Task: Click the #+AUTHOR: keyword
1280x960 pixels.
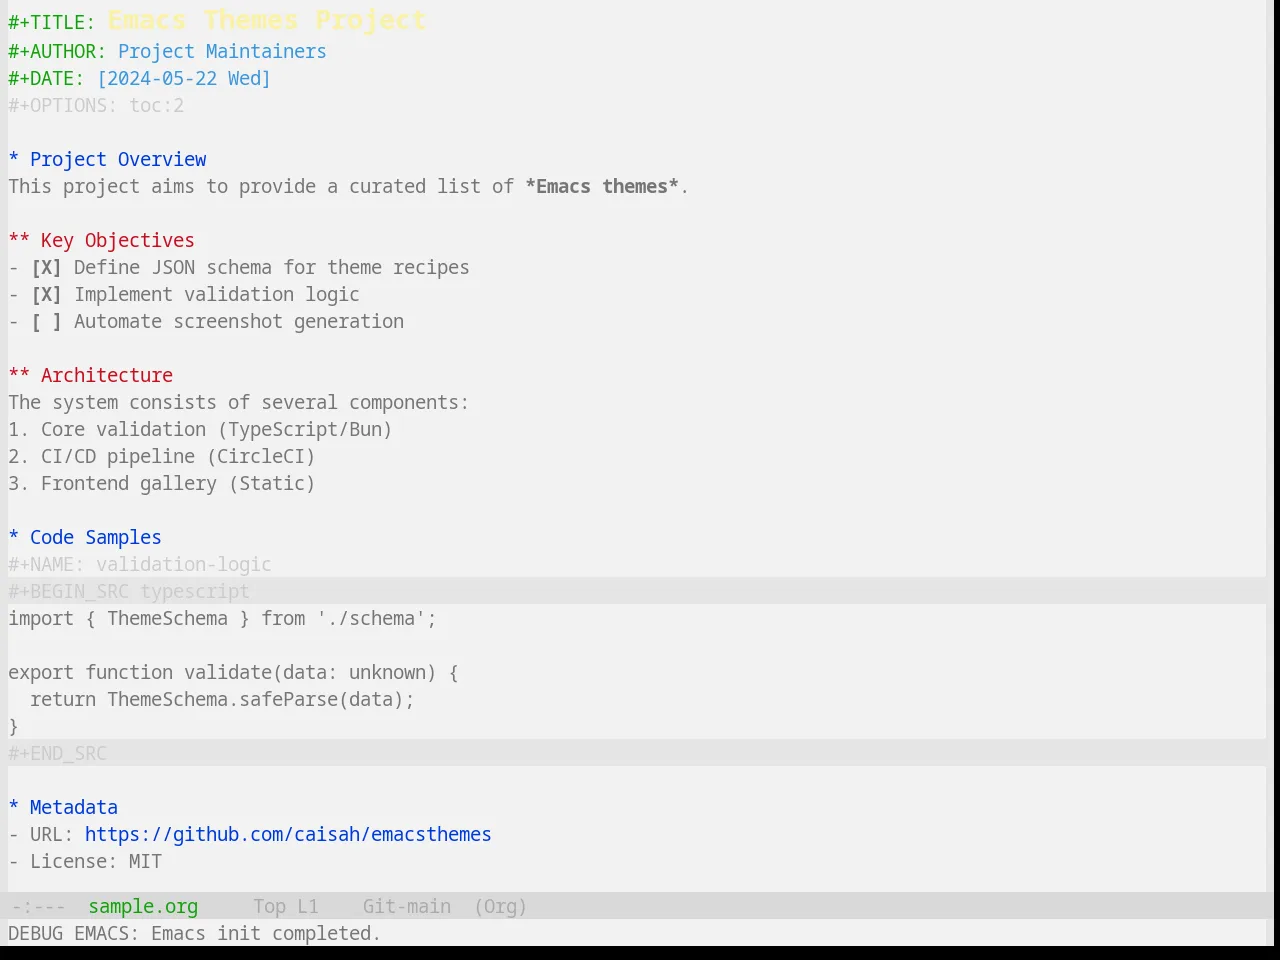Action: pos(57,51)
